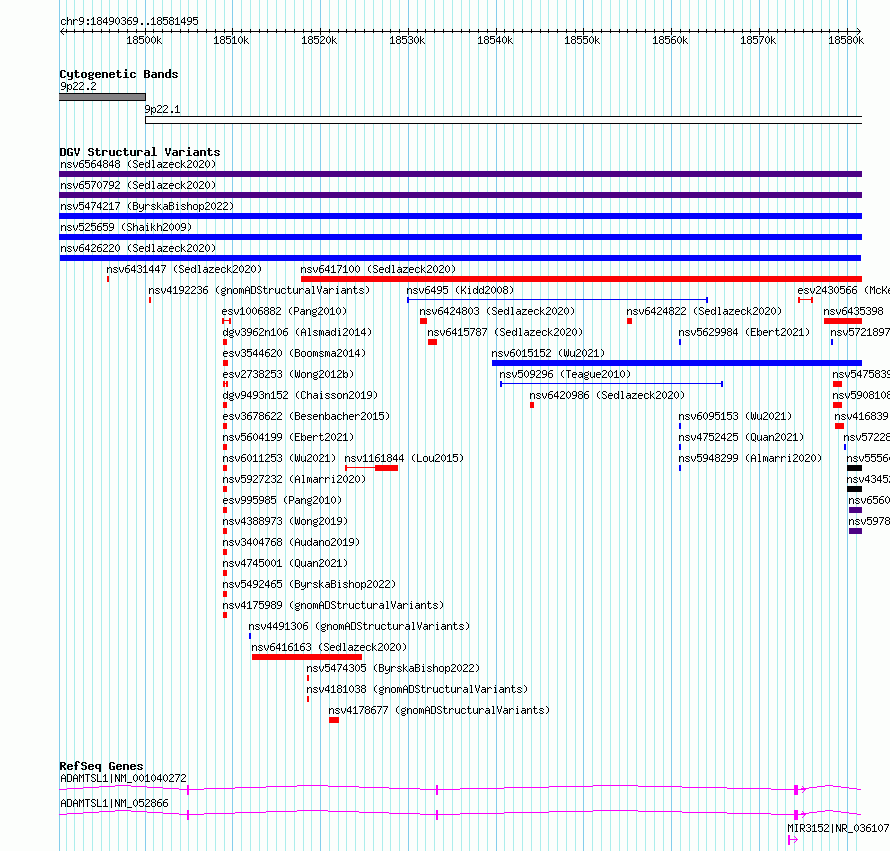Click nsv4175989 (gnomADStructuralVariants) label
The width and height of the screenshot is (890, 851).
333,605
